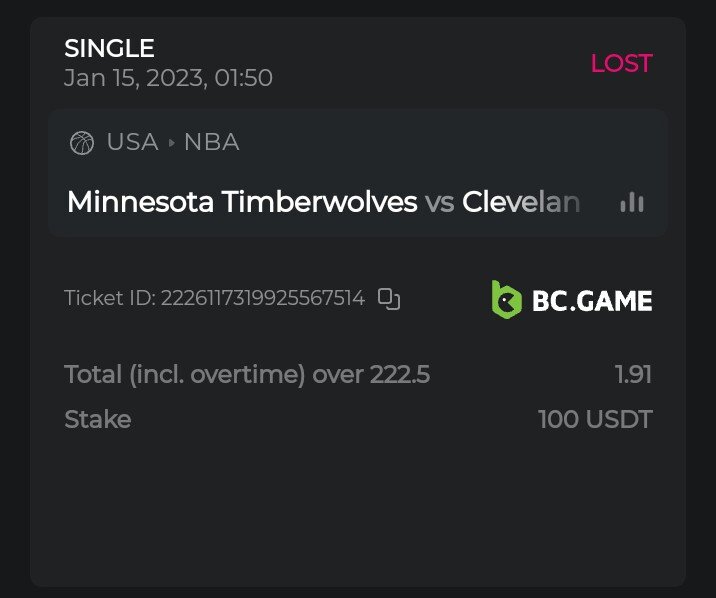Click the green BC.GAME logo icon
The image size is (716, 598).
(x=507, y=299)
